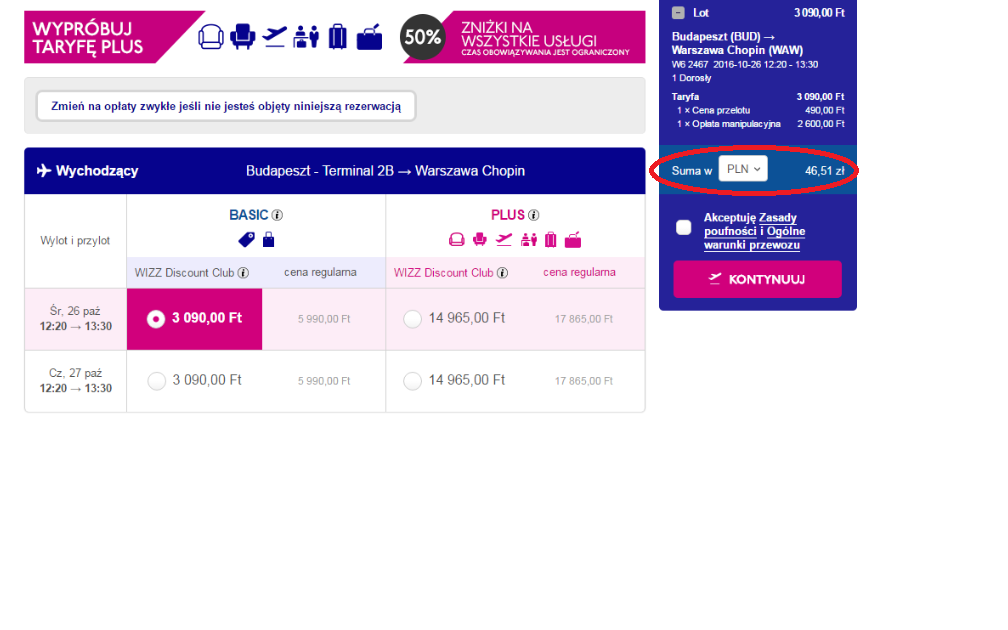Click the Budapeszt - Terminal 2B → Warszawa Chopin header
The image size is (1008, 630).
tap(385, 171)
